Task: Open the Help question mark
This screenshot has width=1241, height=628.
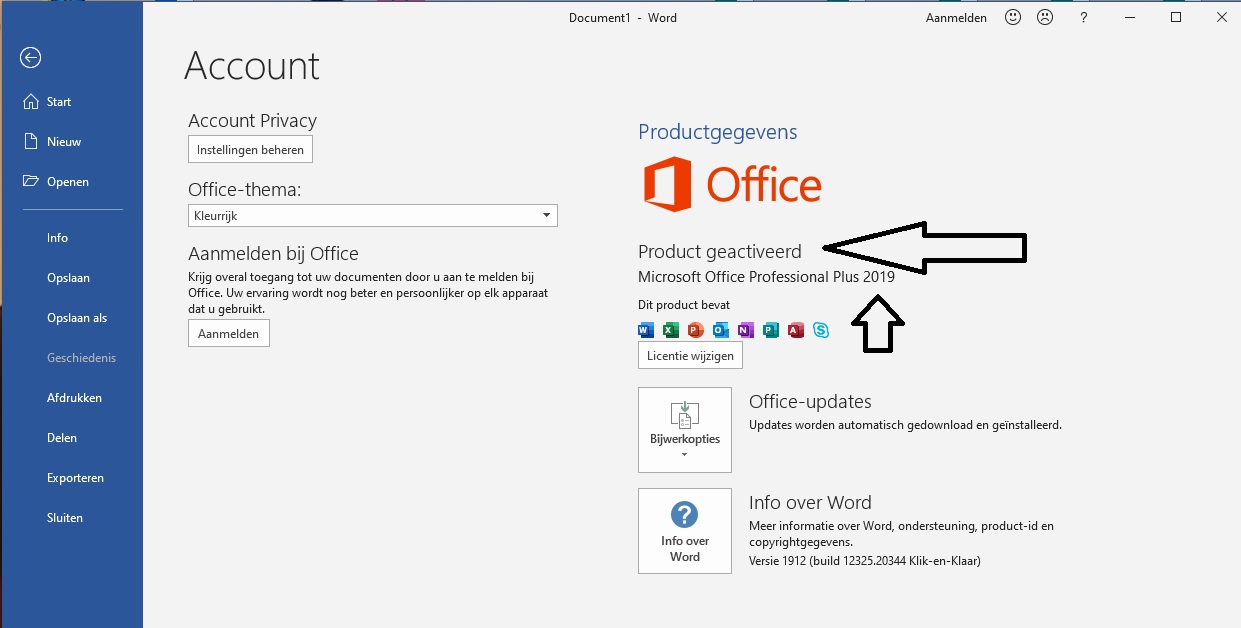Action: coord(1083,18)
